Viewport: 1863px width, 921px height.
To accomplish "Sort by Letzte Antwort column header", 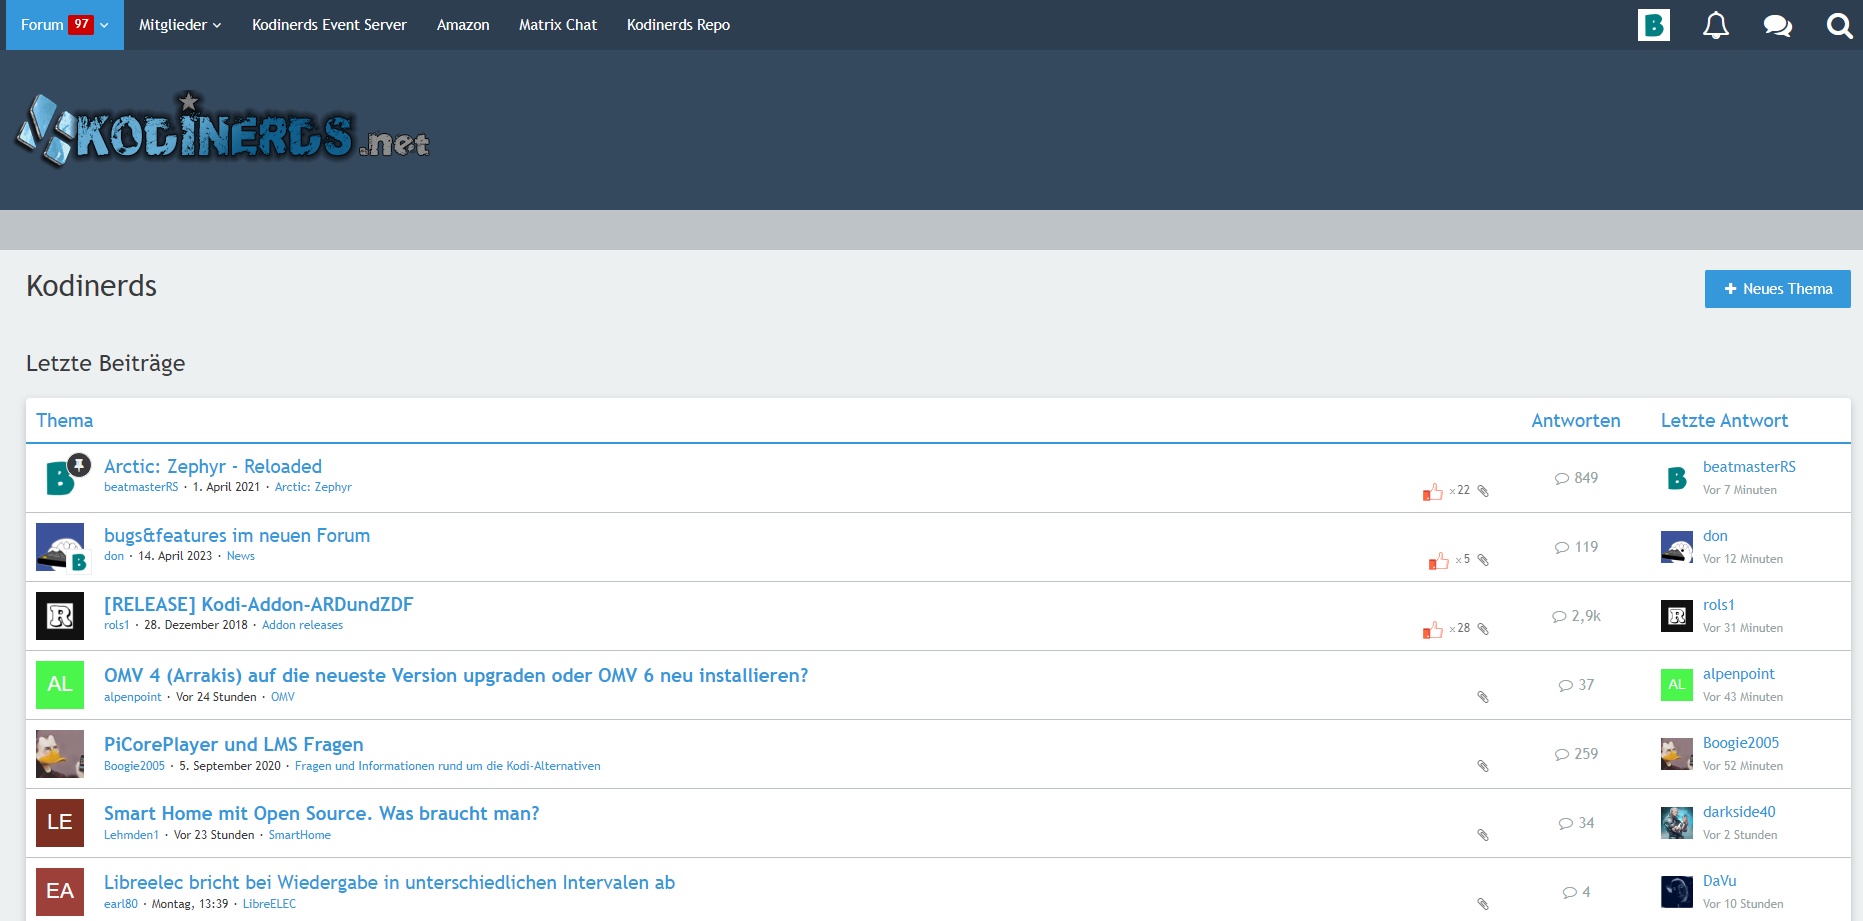I will coord(1724,420).
